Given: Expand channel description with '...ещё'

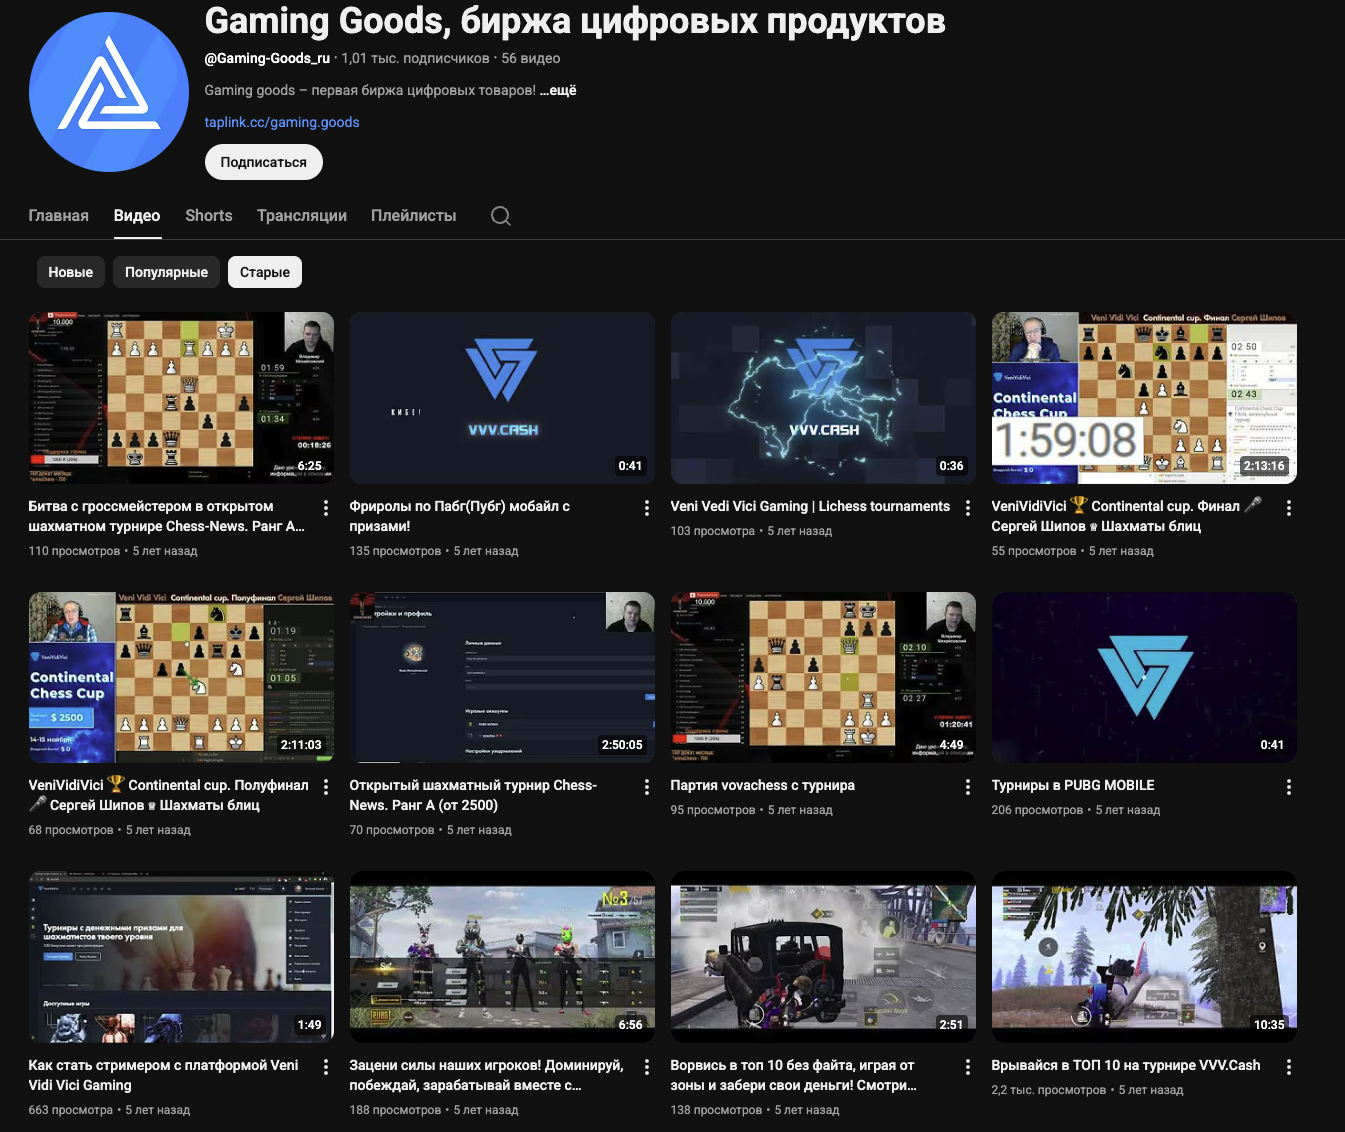Looking at the screenshot, I should tap(559, 90).
